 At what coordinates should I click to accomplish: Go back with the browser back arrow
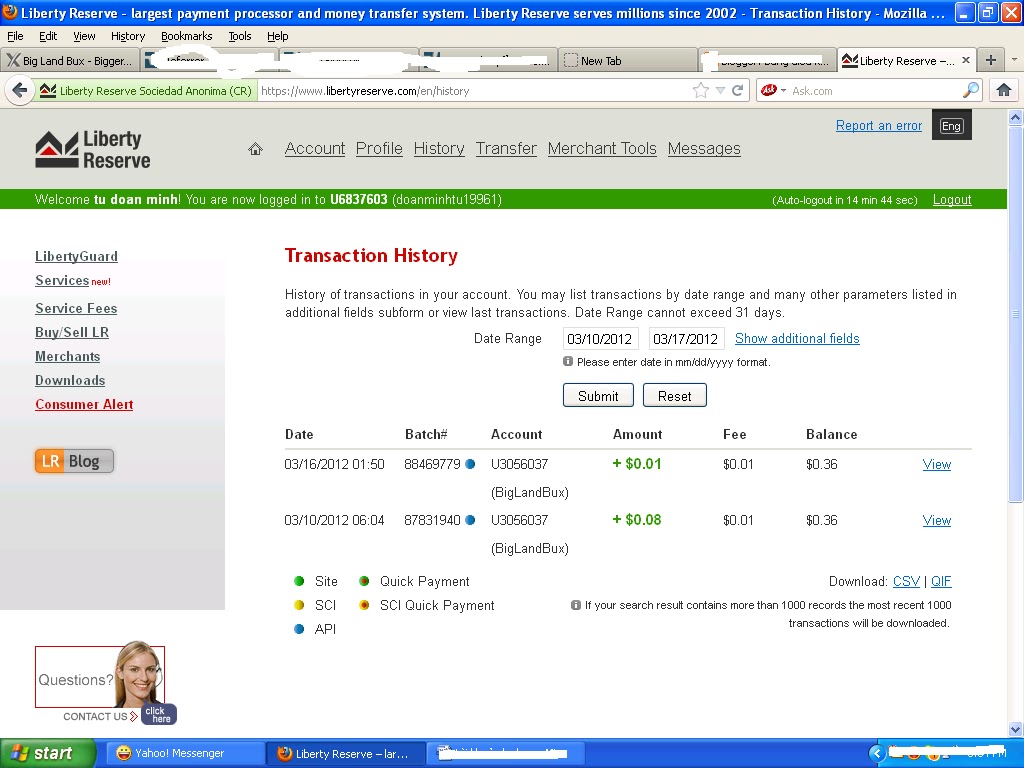click(x=20, y=90)
